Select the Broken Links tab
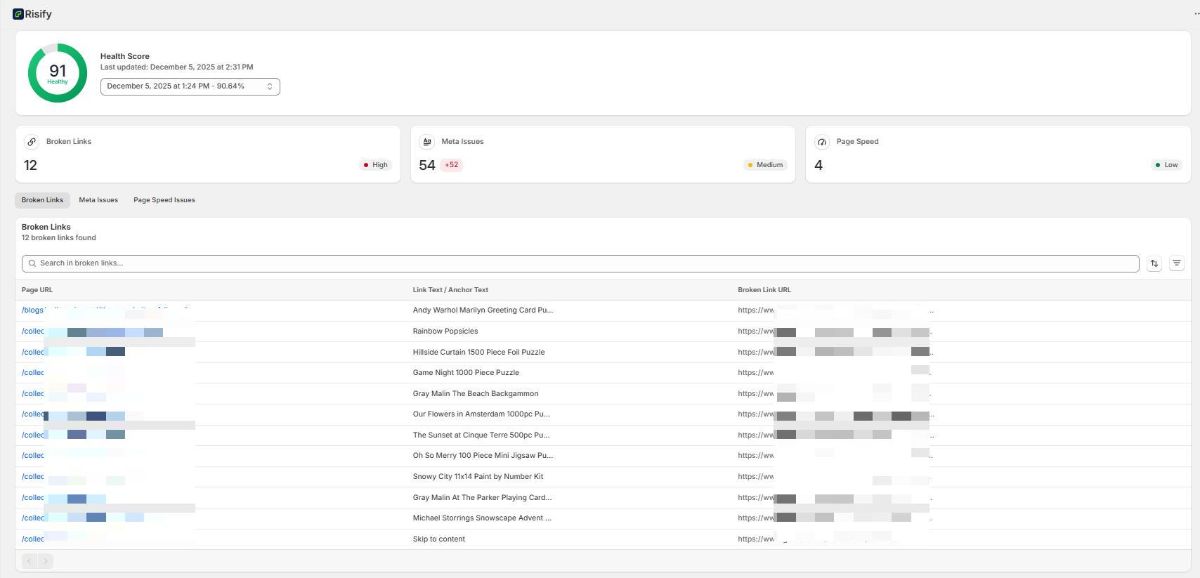The height and width of the screenshot is (578, 1200). point(42,200)
